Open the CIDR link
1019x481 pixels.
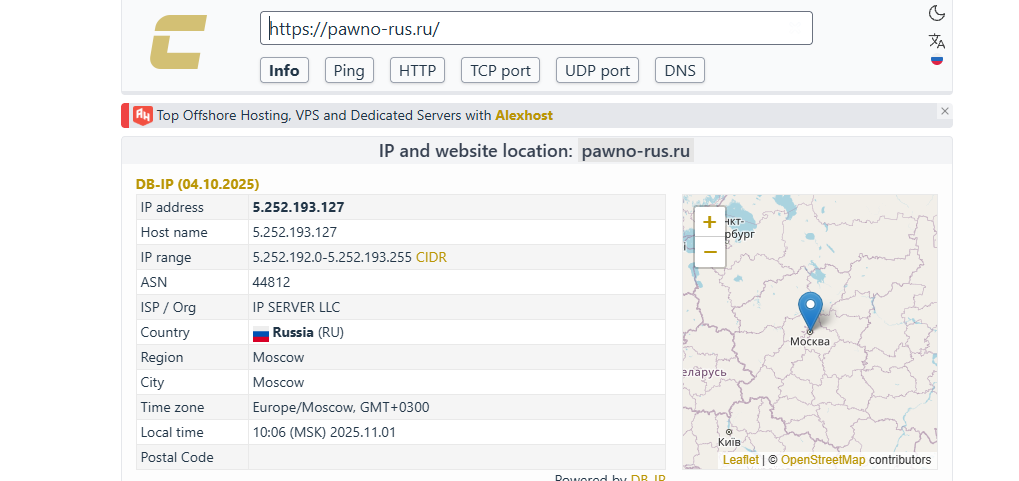click(431, 257)
